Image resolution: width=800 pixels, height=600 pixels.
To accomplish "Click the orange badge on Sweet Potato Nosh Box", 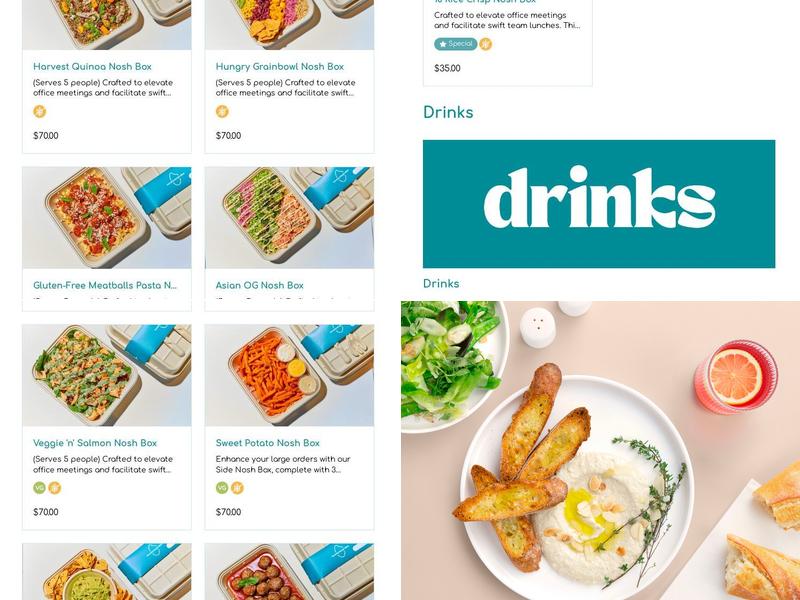I will [x=237, y=488].
